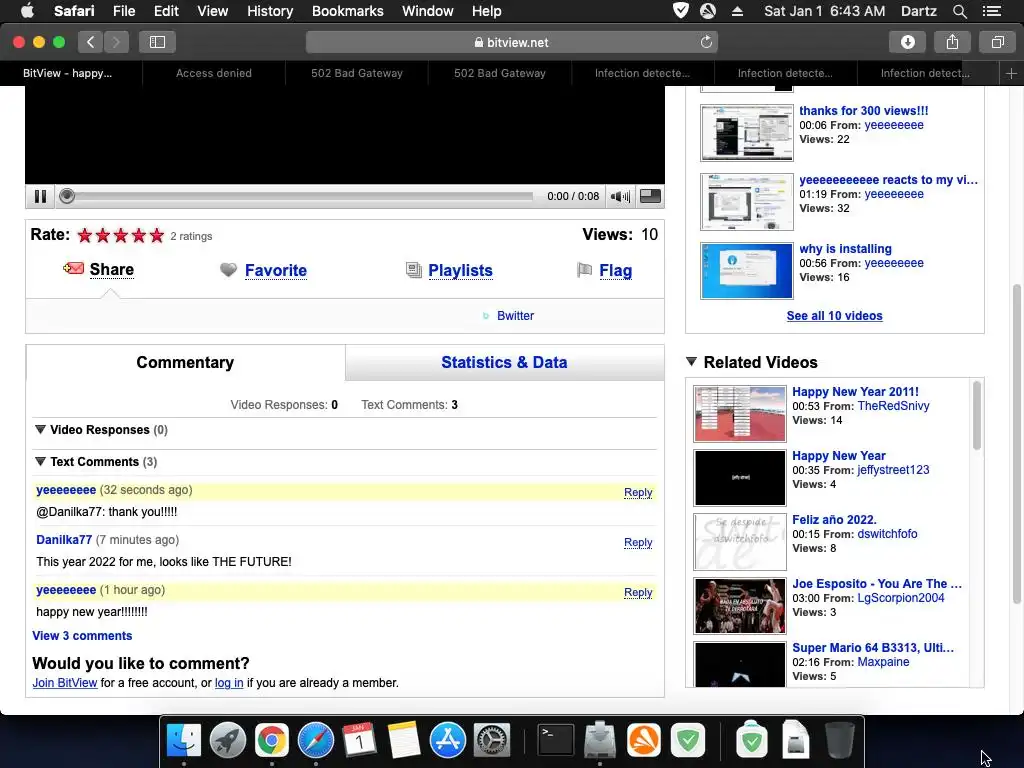Open why is installing video thumbnail
Image resolution: width=1024 pixels, height=768 pixels.
click(x=746, y=270)
